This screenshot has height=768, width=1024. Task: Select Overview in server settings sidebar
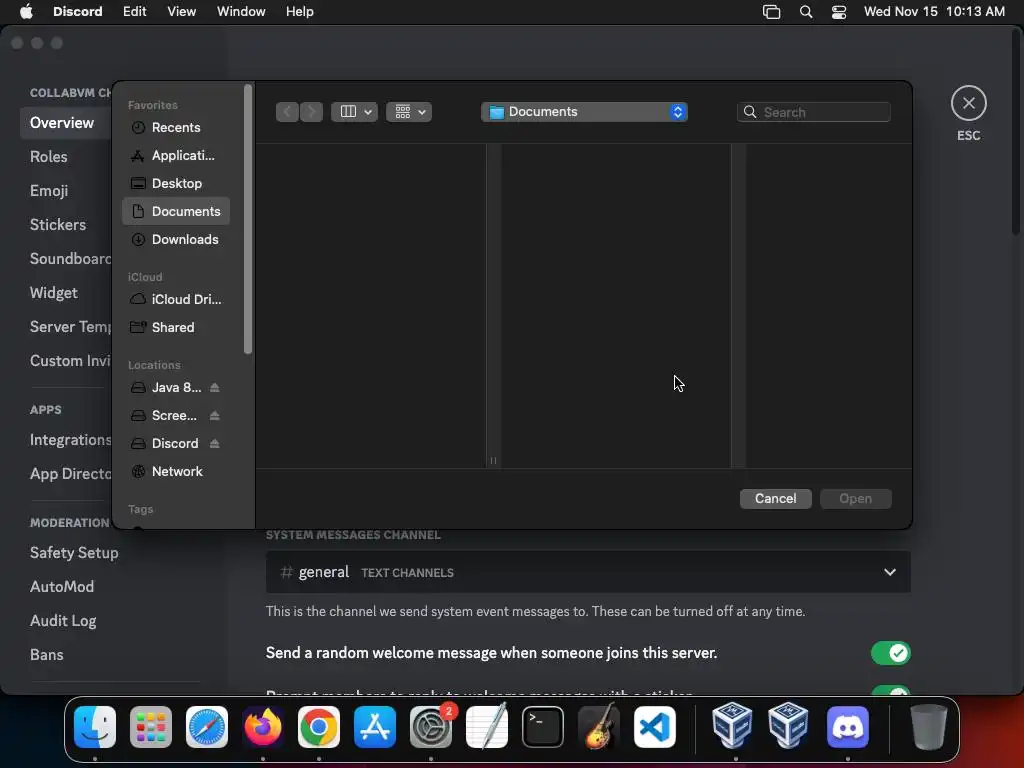click(66, 123)
